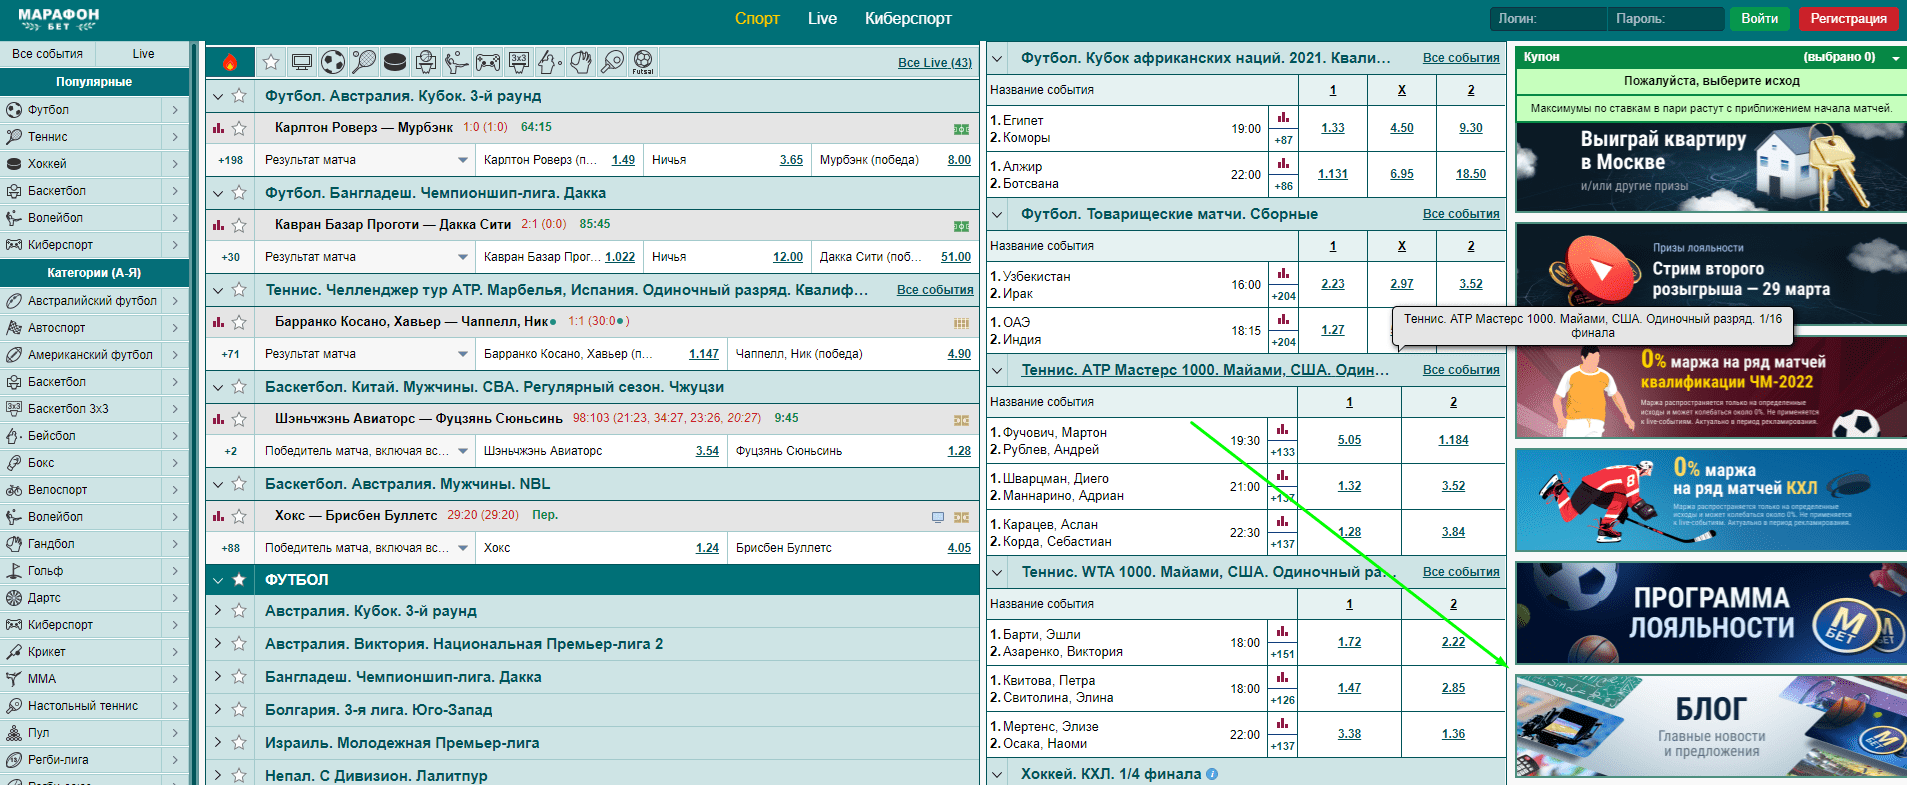Open the esports gamepad filter icon
1907x785 pixels.
coord(488,62)
